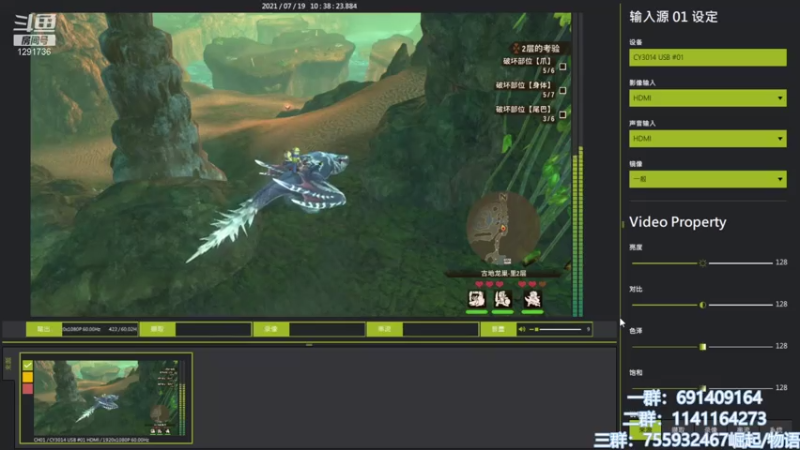Mute audio with the speaker icon
This screenshot has width=800, height=450.
click(x=521, y=330)
